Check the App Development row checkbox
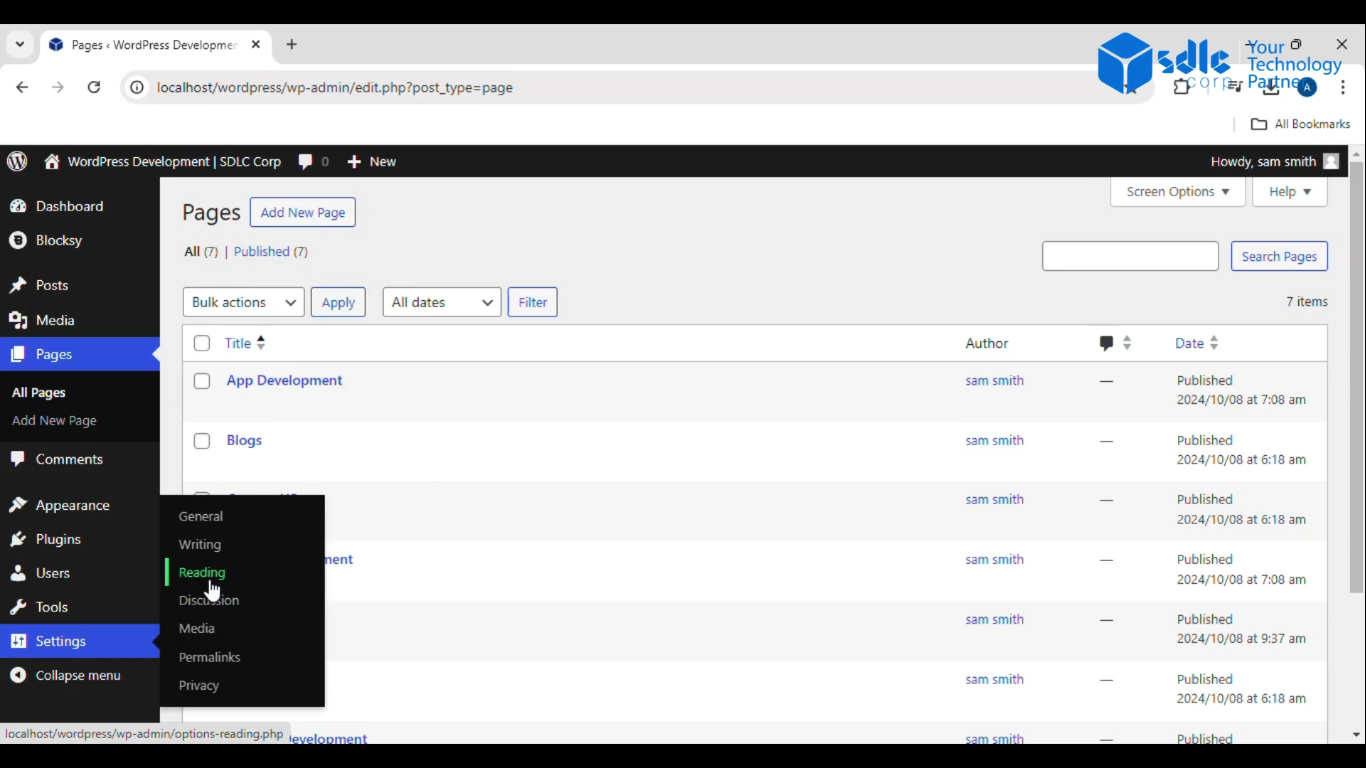The height and width of the screenshot is (768, 1366). point(202,381)
